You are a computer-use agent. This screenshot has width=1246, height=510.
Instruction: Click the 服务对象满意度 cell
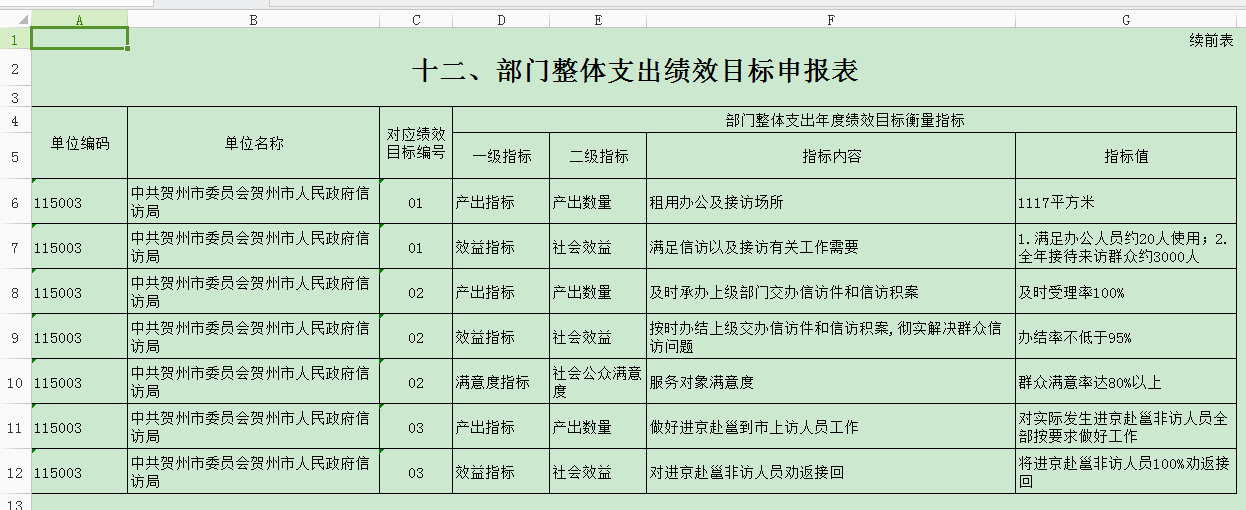pos(830,382)
